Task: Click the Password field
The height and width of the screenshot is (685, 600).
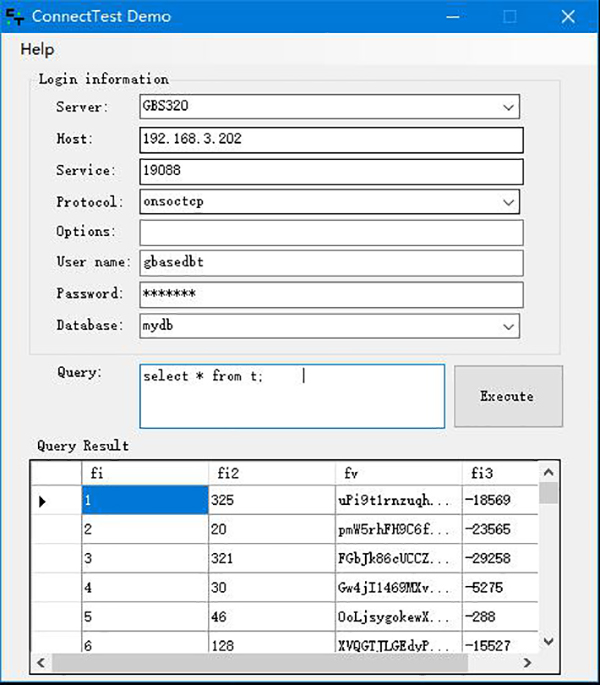Action: 331,295
